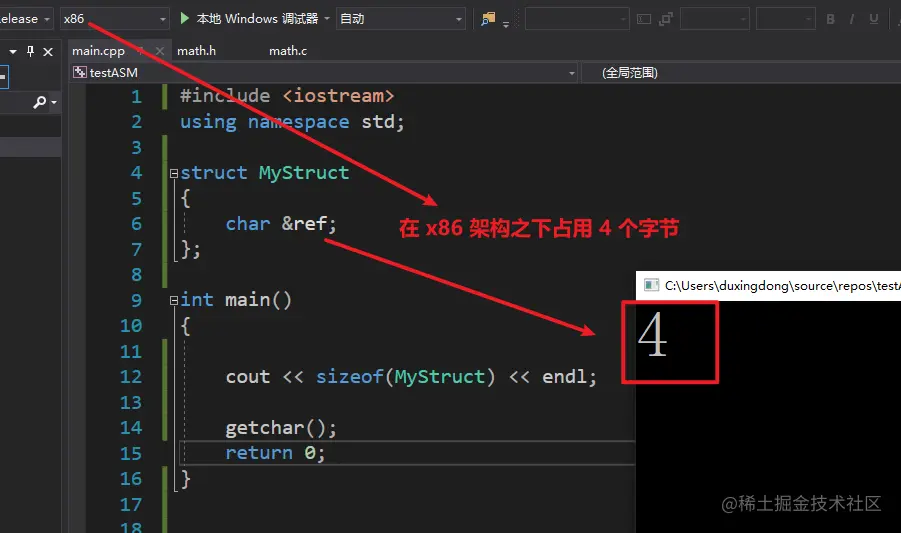Image resolution: width=901 pixels, height=533 pixels.
Task: Open the 全局范围 scope dropdown
Action: click(x=741, y=72)
